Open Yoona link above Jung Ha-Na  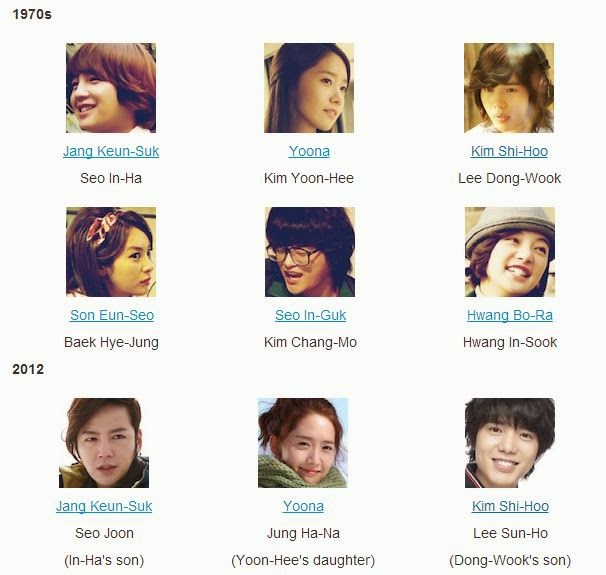point(303,506)
